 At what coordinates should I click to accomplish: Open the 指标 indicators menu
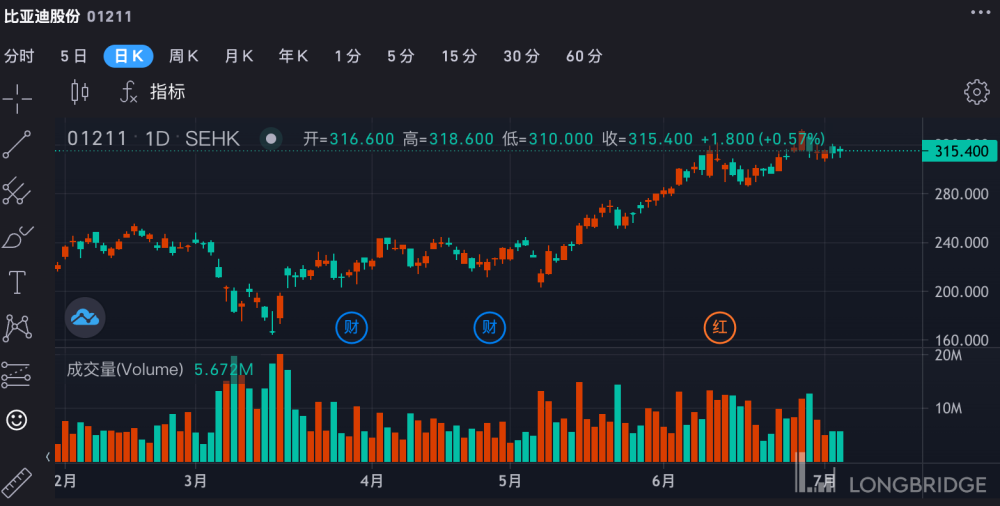(153, 92)
